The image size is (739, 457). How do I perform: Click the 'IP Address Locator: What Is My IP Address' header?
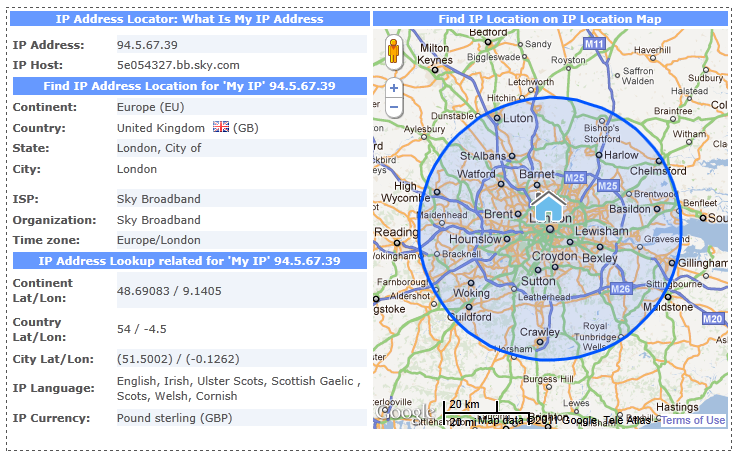(x=190, y=19)
